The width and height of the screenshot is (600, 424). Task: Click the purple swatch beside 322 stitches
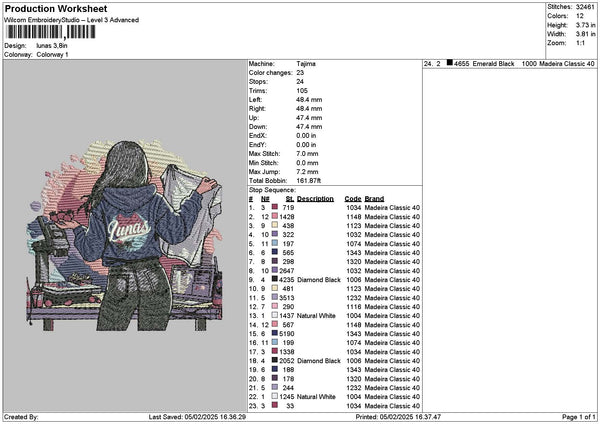(275, 234)
